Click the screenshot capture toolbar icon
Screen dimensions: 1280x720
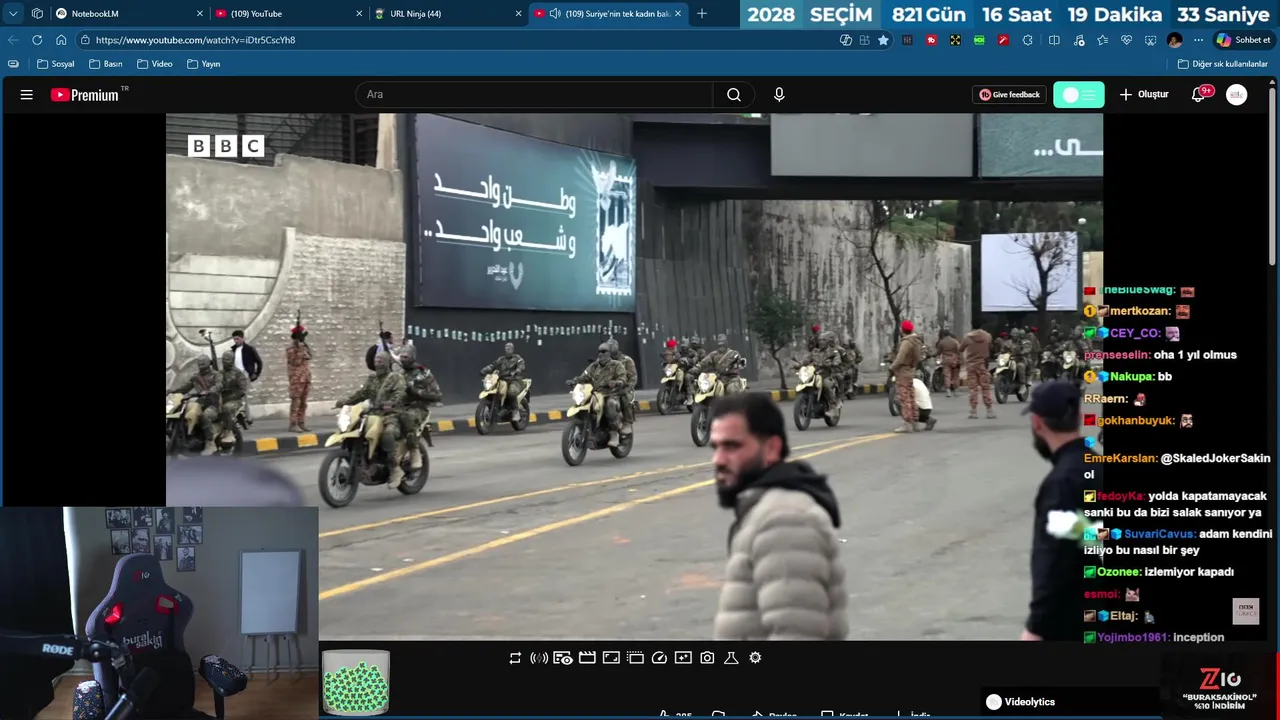pyautogui.click(x=1150, y=40)
